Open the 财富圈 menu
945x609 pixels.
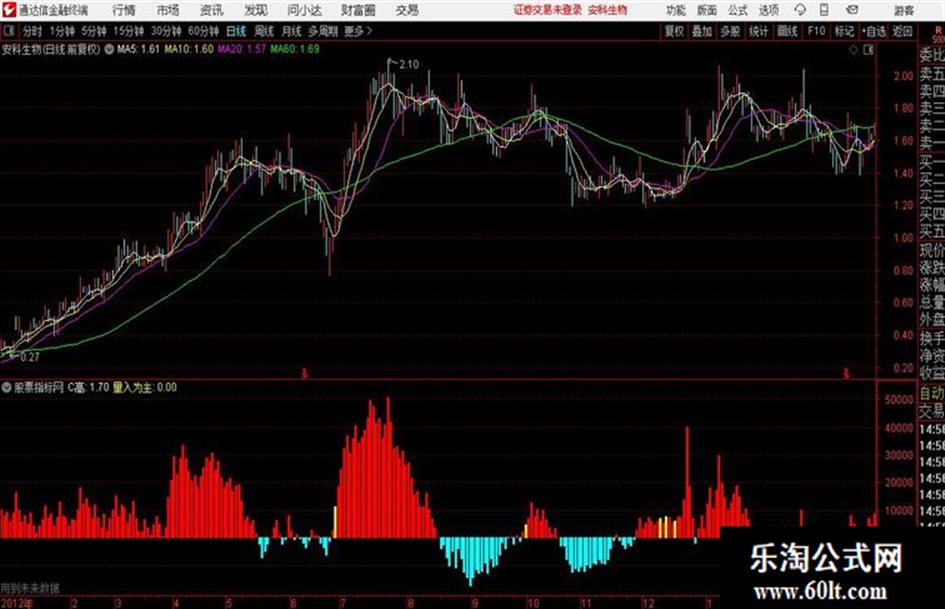(x=358, y=10)
